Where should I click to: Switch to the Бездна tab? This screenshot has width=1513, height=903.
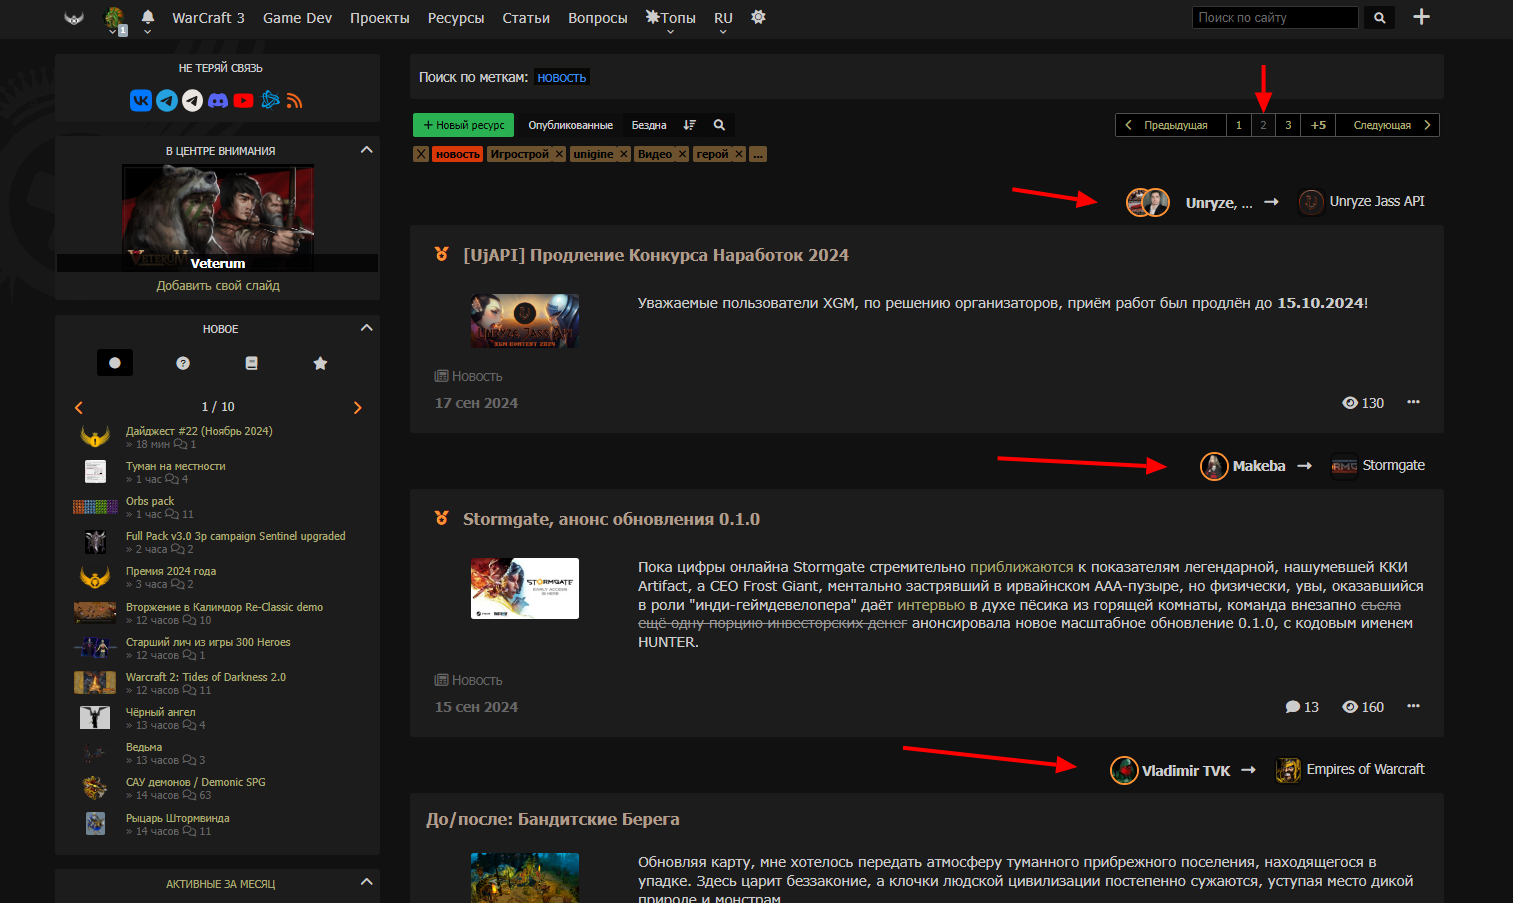(649, 125)
